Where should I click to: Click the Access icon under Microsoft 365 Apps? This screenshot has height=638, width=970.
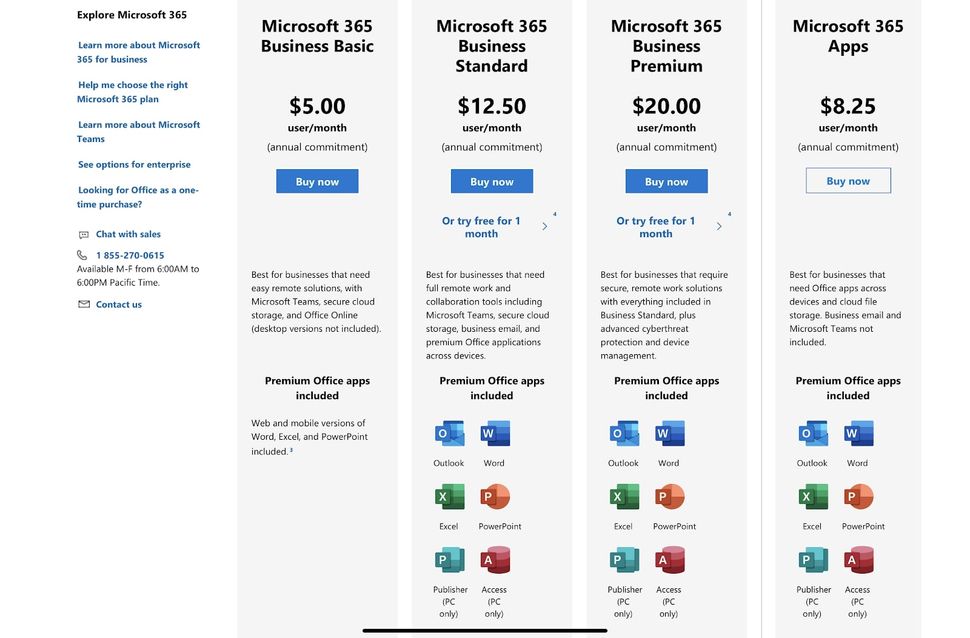(857, 560)
